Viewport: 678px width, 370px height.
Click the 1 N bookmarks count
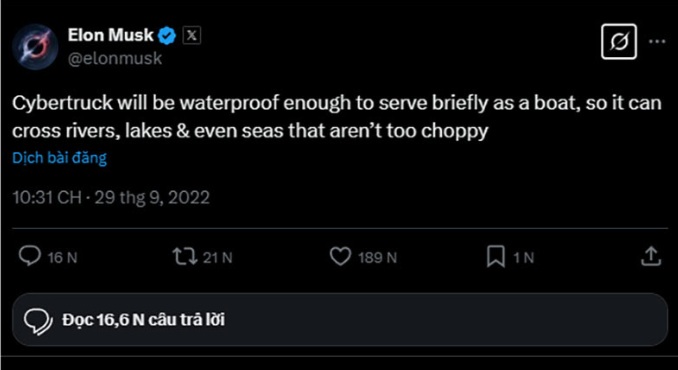click(524, 258)
